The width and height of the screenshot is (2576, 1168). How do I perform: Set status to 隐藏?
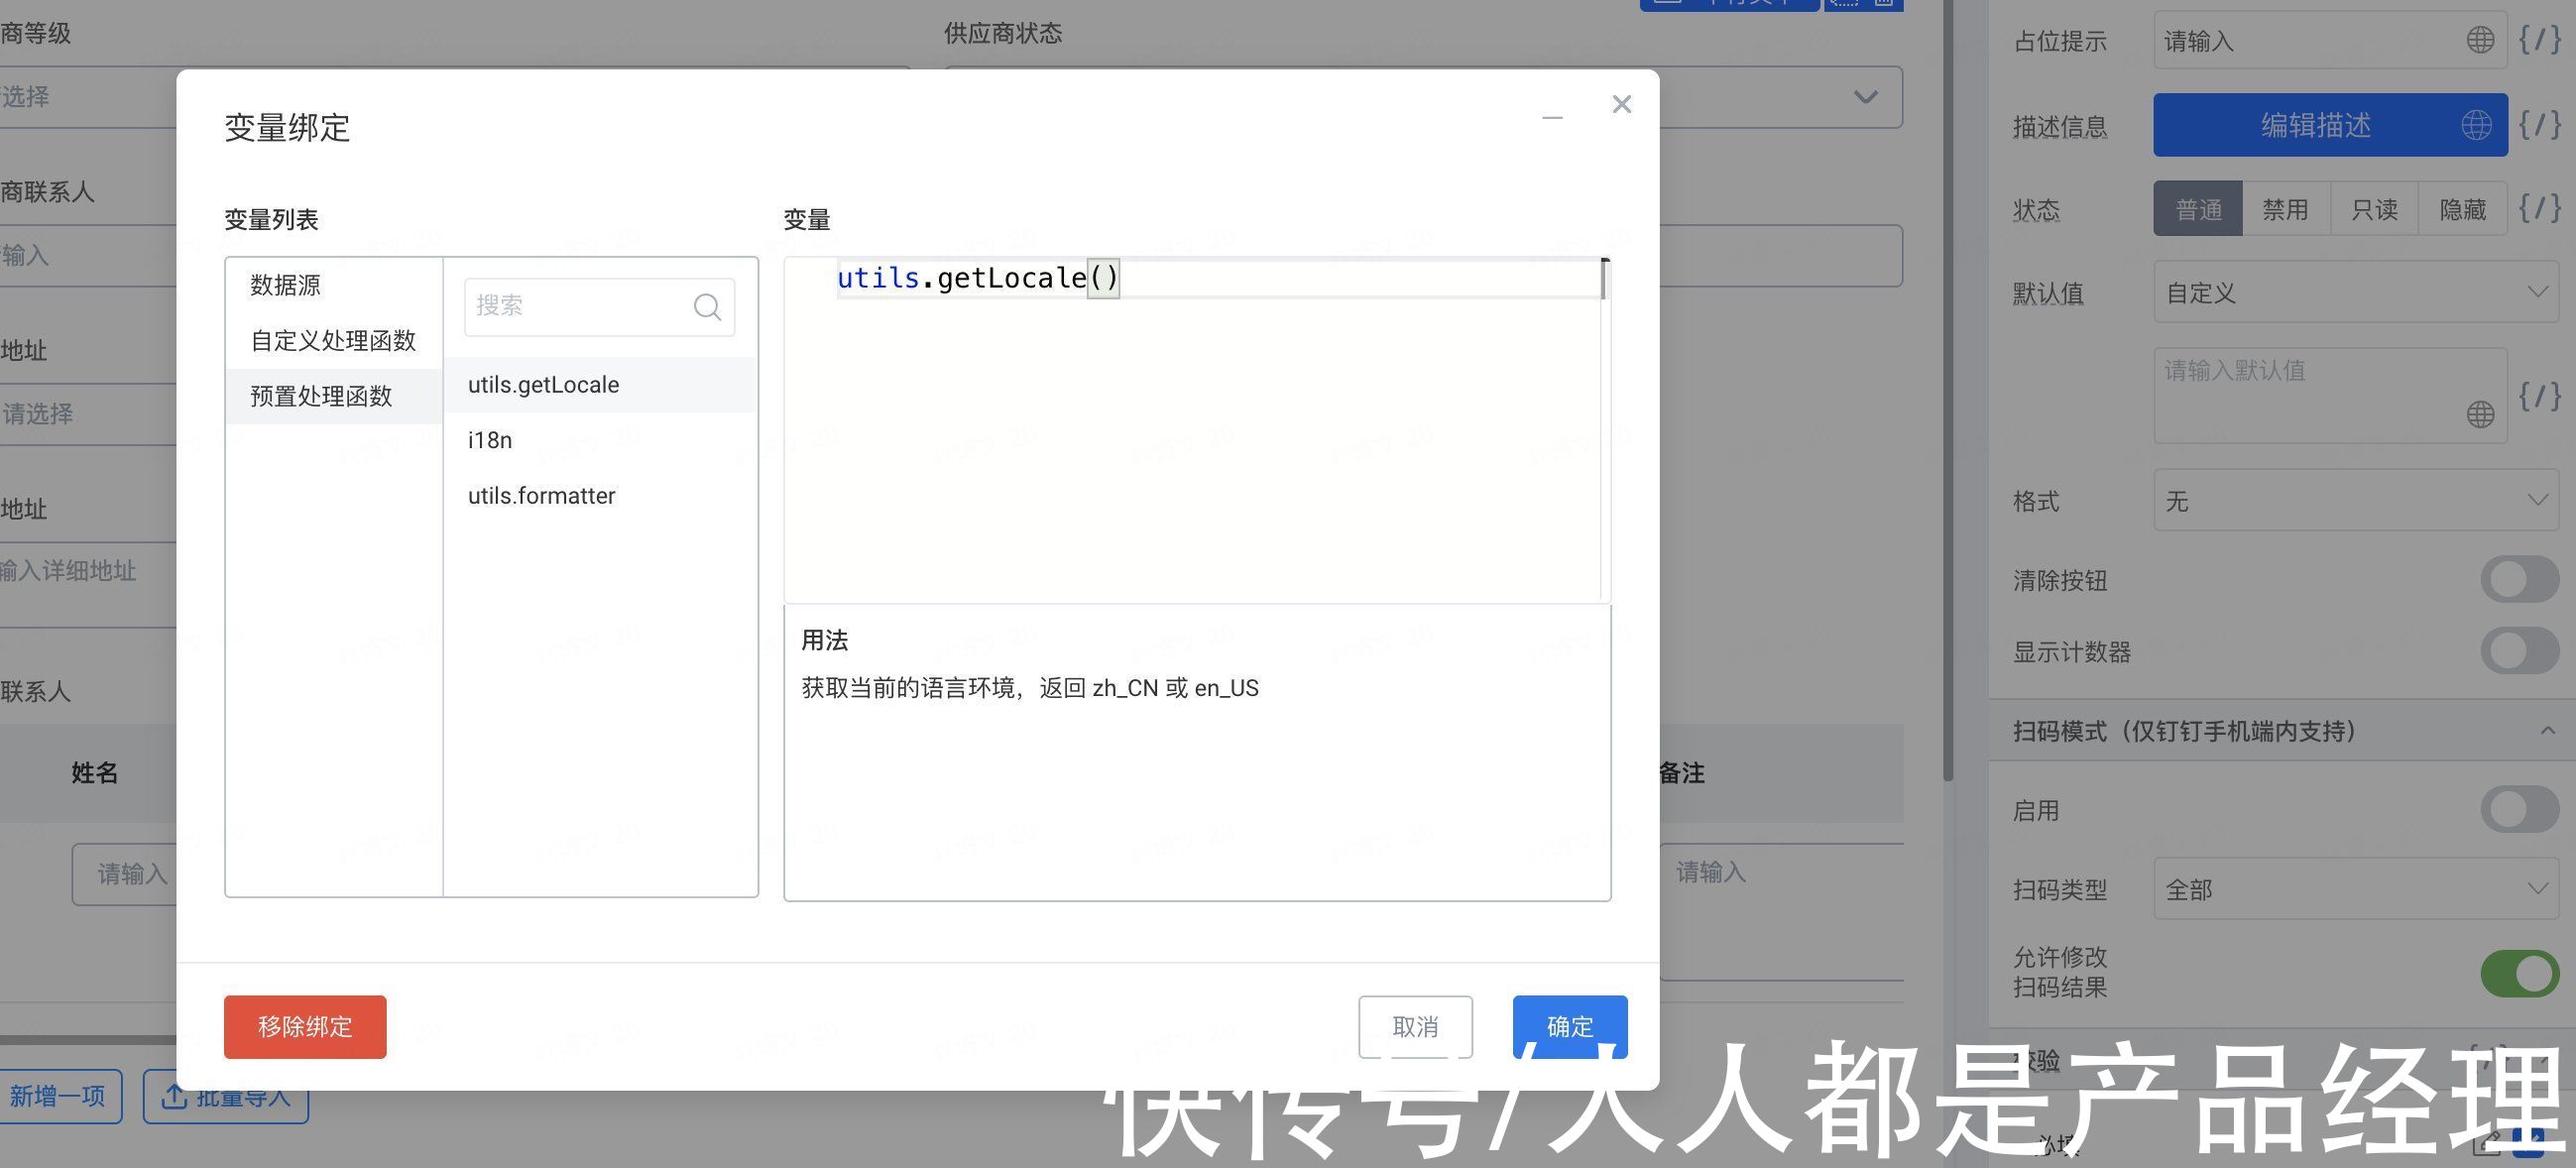2462,209
